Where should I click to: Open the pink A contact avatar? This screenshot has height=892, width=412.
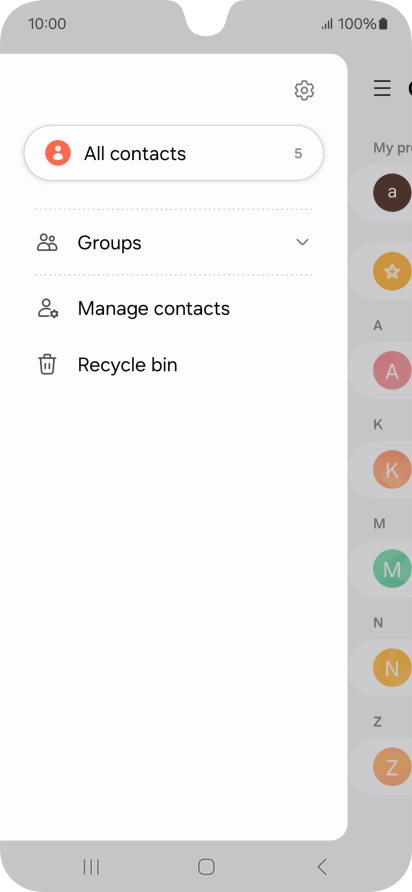pos(392,371)
